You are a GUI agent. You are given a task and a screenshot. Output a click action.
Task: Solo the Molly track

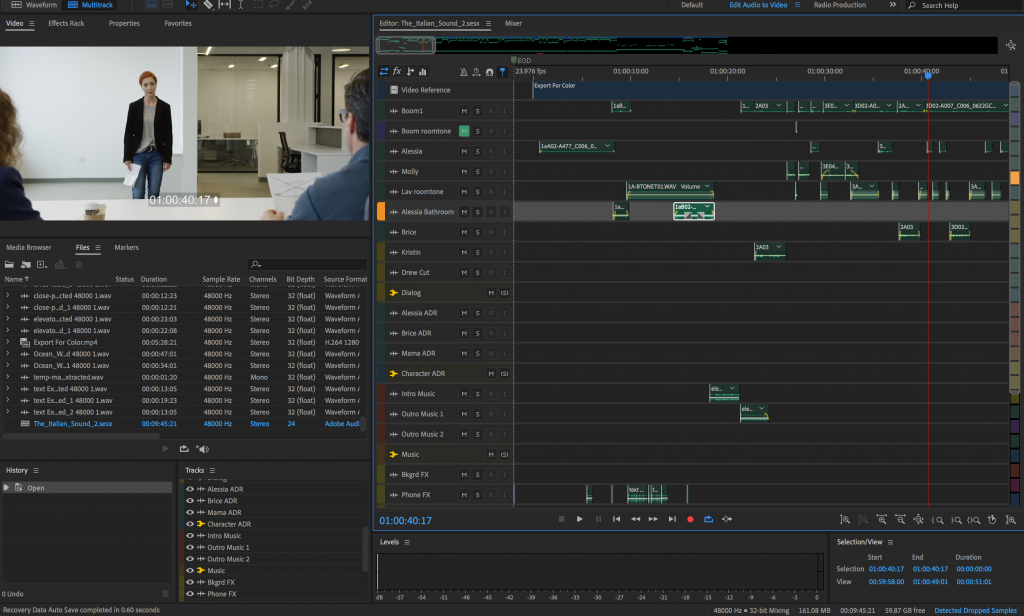[x=477, y=172]
